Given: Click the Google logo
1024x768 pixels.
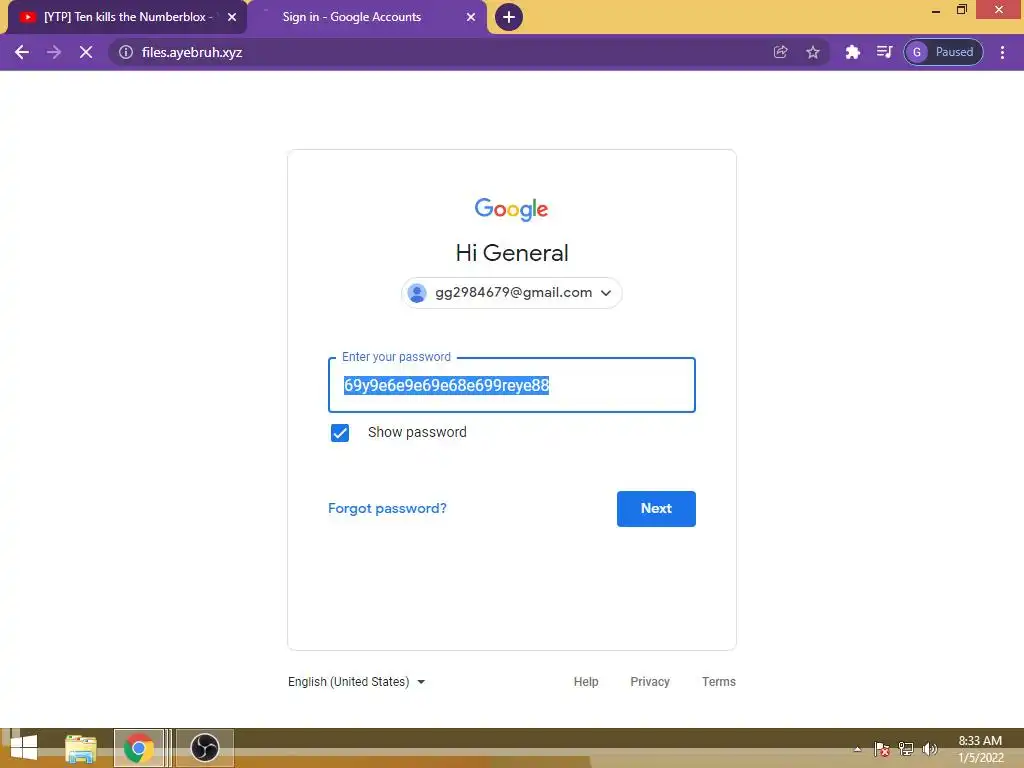Looking at the screenshot, I should point(511,209).
